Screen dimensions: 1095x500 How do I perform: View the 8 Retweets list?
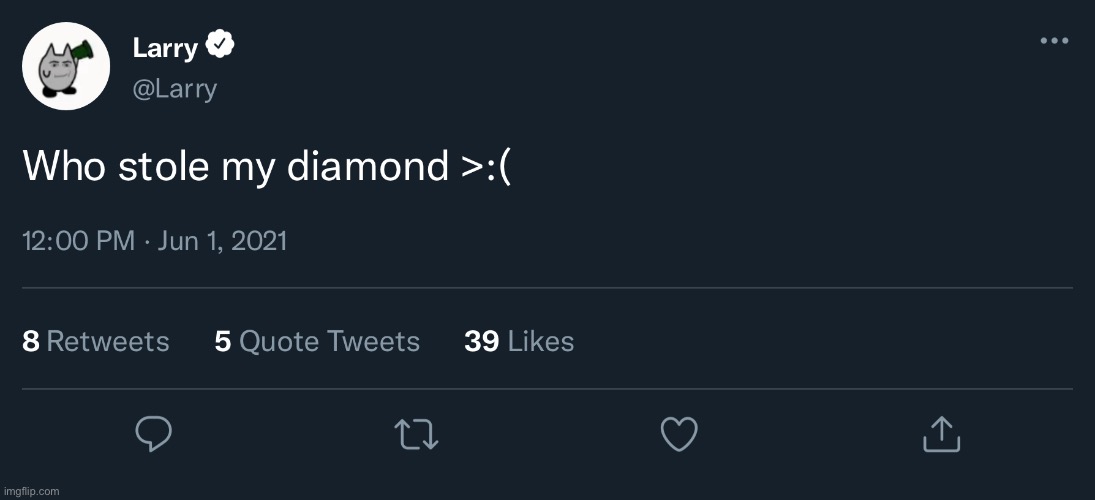point(96,342)
